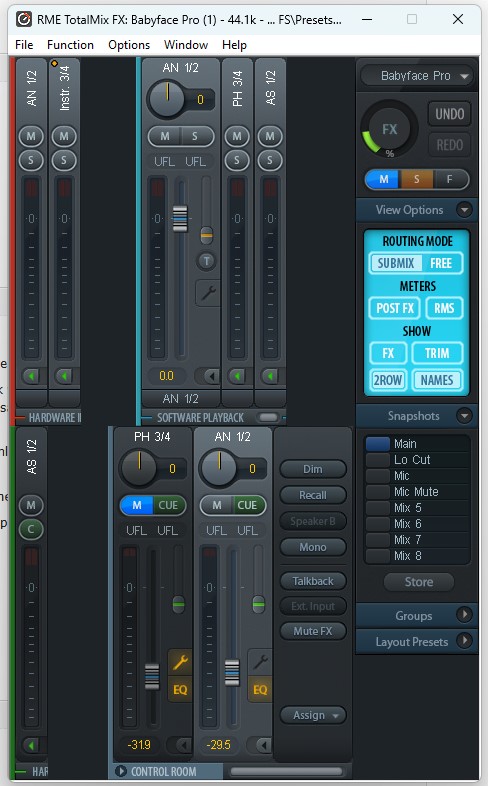Expand the Layout Presets section

tap(464, 641)
